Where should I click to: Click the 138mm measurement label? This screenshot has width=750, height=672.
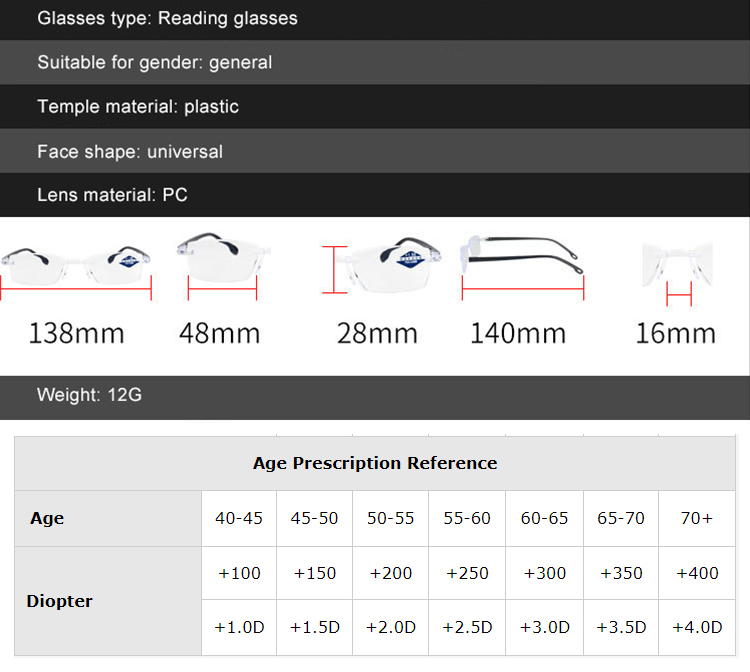[x=77, y=333]
